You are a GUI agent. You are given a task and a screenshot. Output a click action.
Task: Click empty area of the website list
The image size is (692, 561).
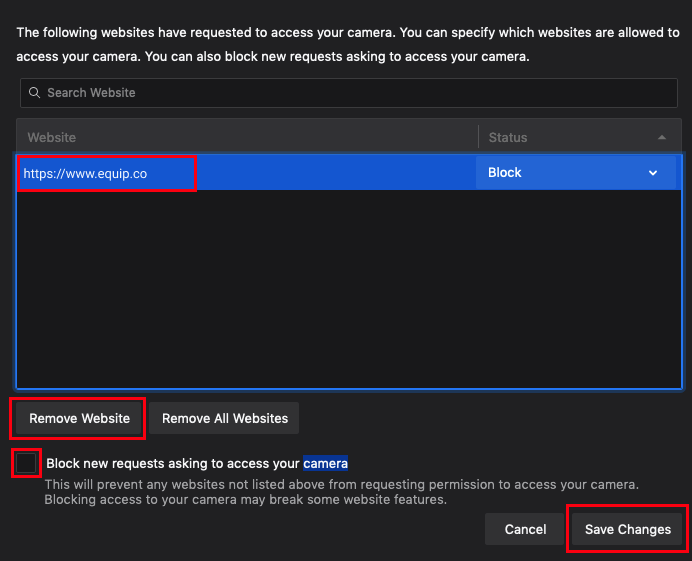[x=348, y=290]
